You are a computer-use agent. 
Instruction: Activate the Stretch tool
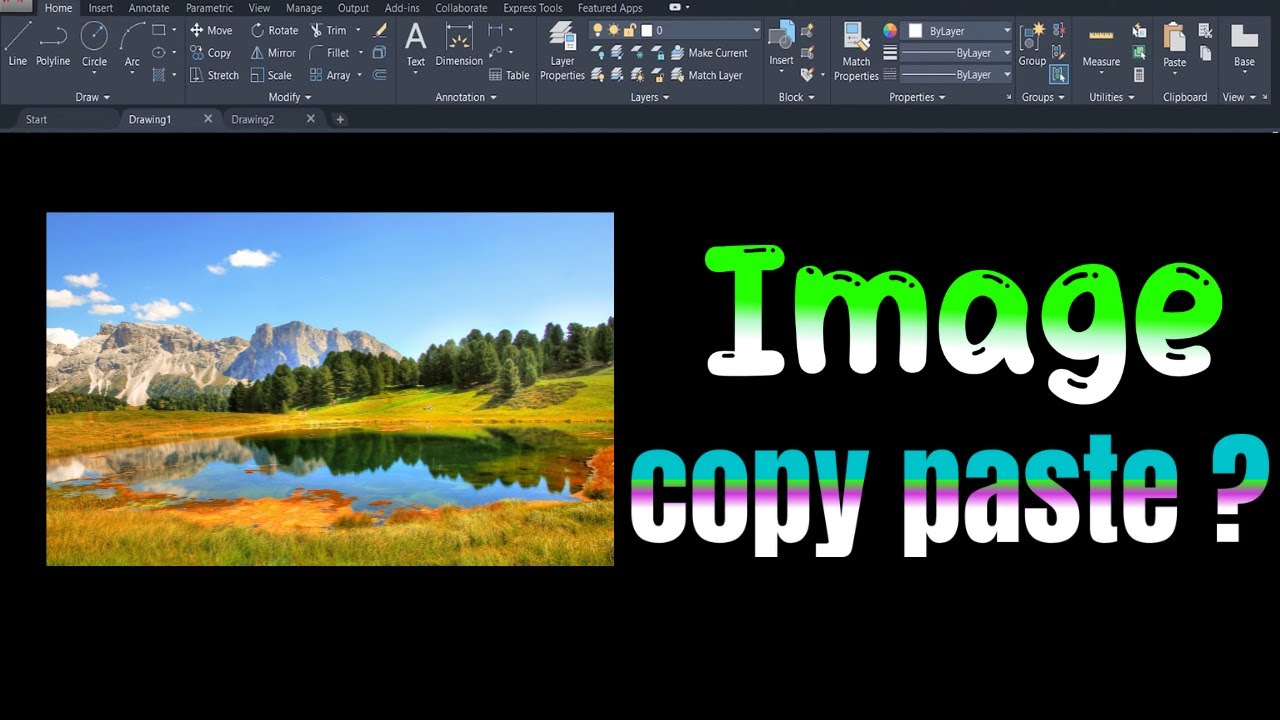point(214,75)
